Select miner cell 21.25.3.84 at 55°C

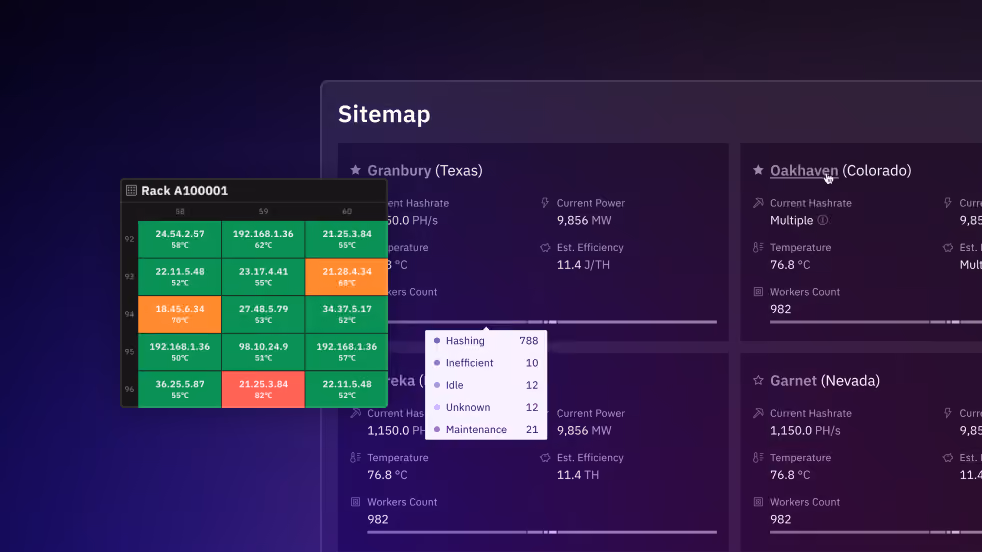[346, 239]
